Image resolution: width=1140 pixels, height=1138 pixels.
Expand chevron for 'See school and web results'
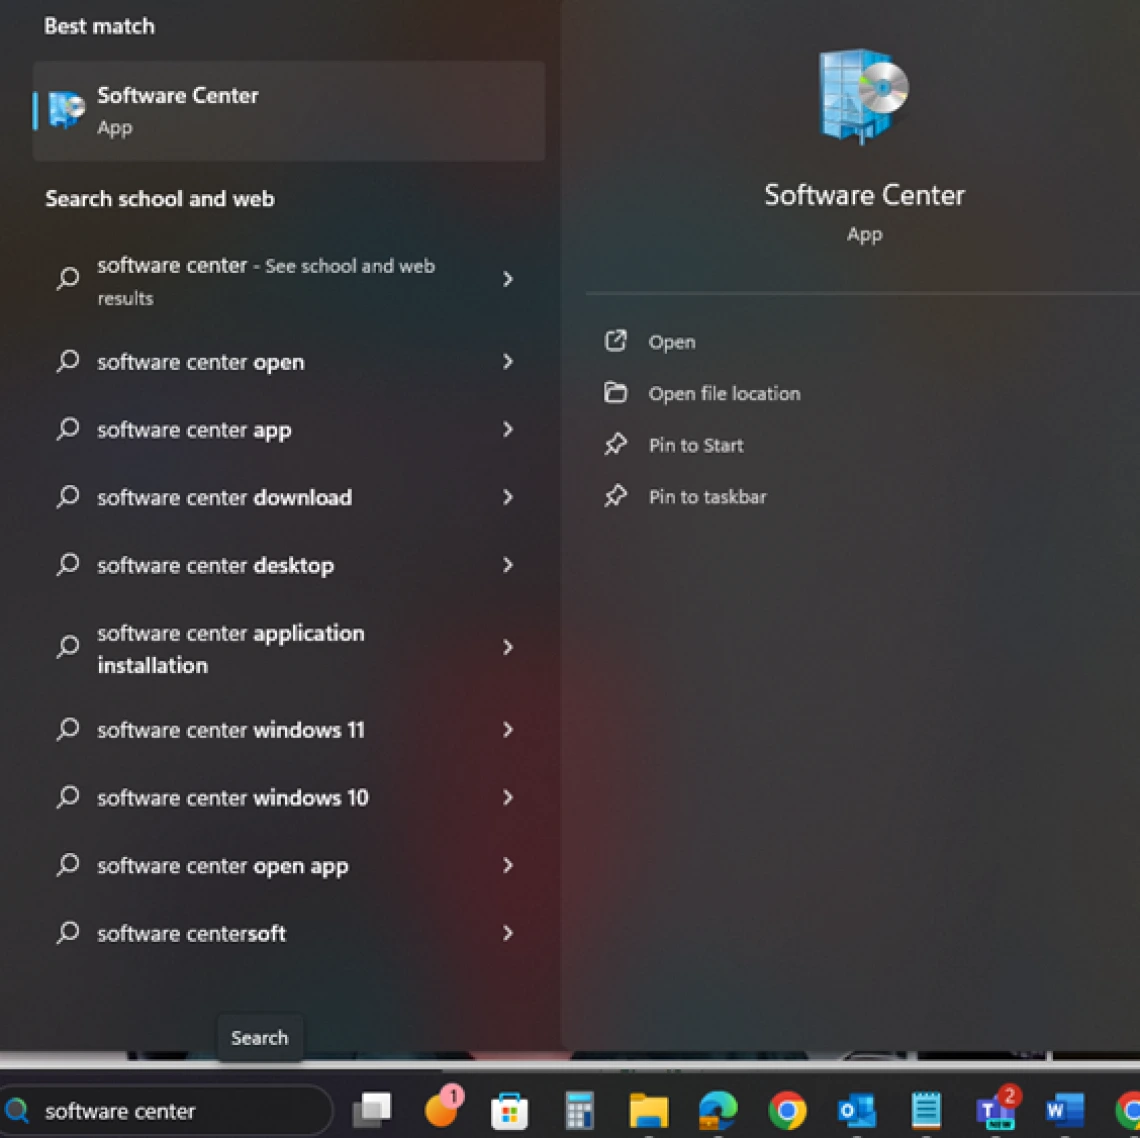[x=508, y=279]
